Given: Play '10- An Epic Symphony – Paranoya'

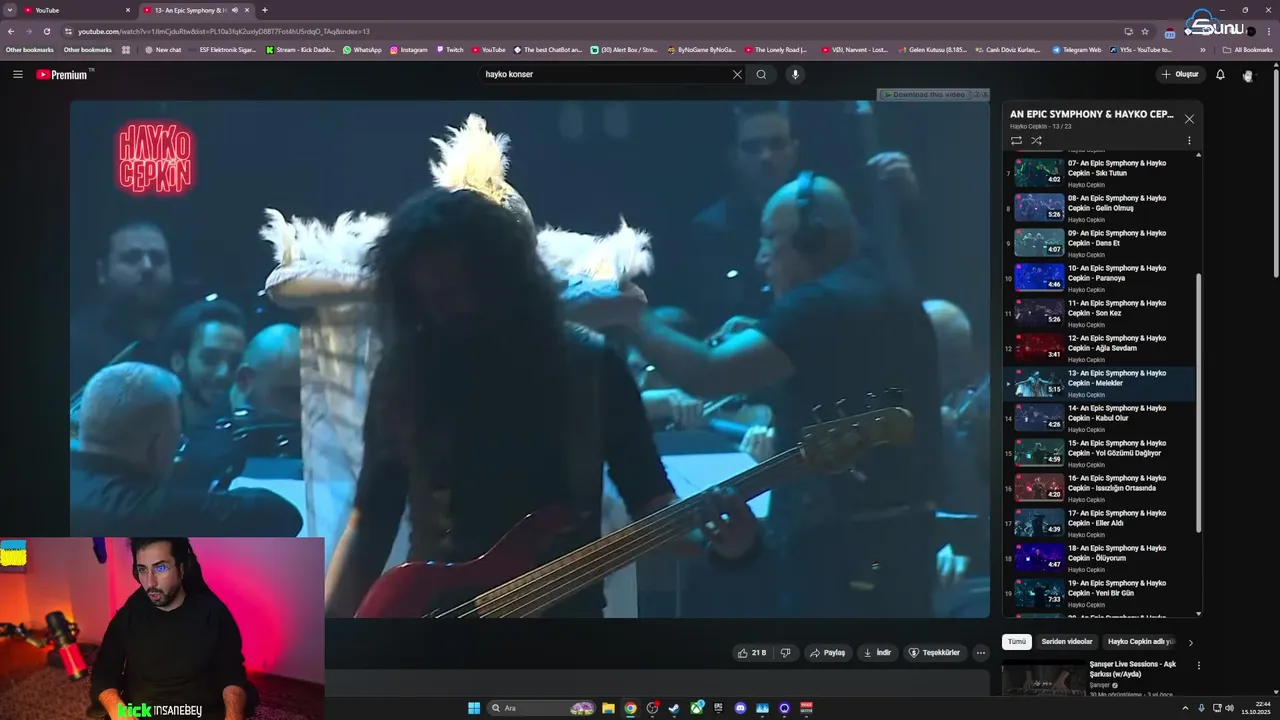Looking at the screenshot, I should point(1100,278).
